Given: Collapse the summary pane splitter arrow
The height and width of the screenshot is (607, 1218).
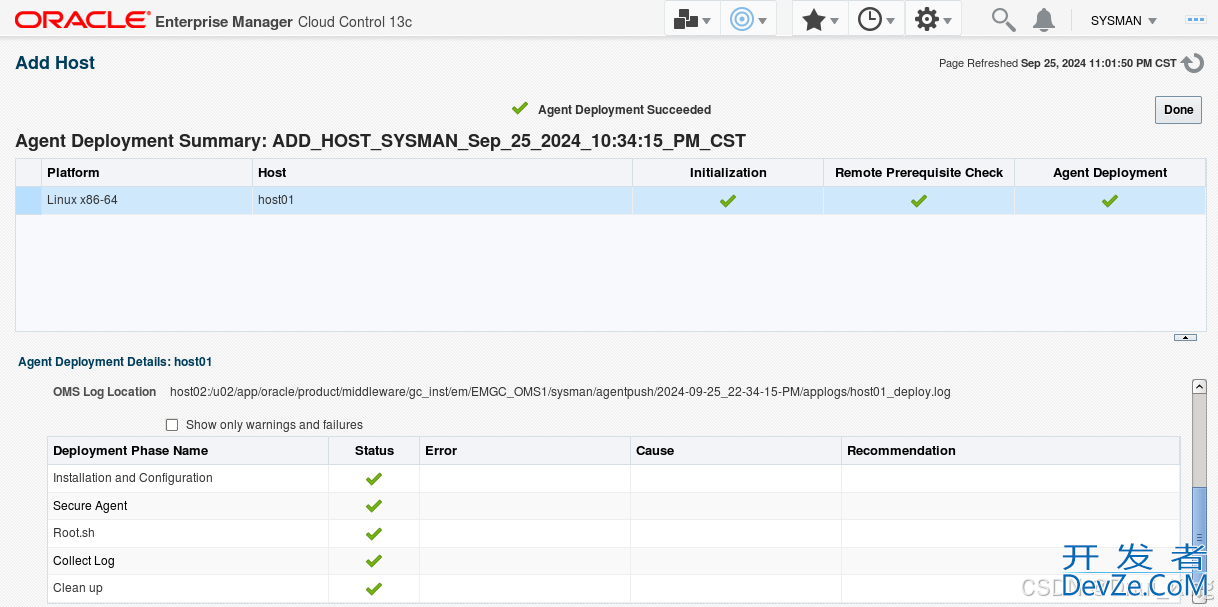Looking at the screenshot, I should click(x=1185, y=338).
